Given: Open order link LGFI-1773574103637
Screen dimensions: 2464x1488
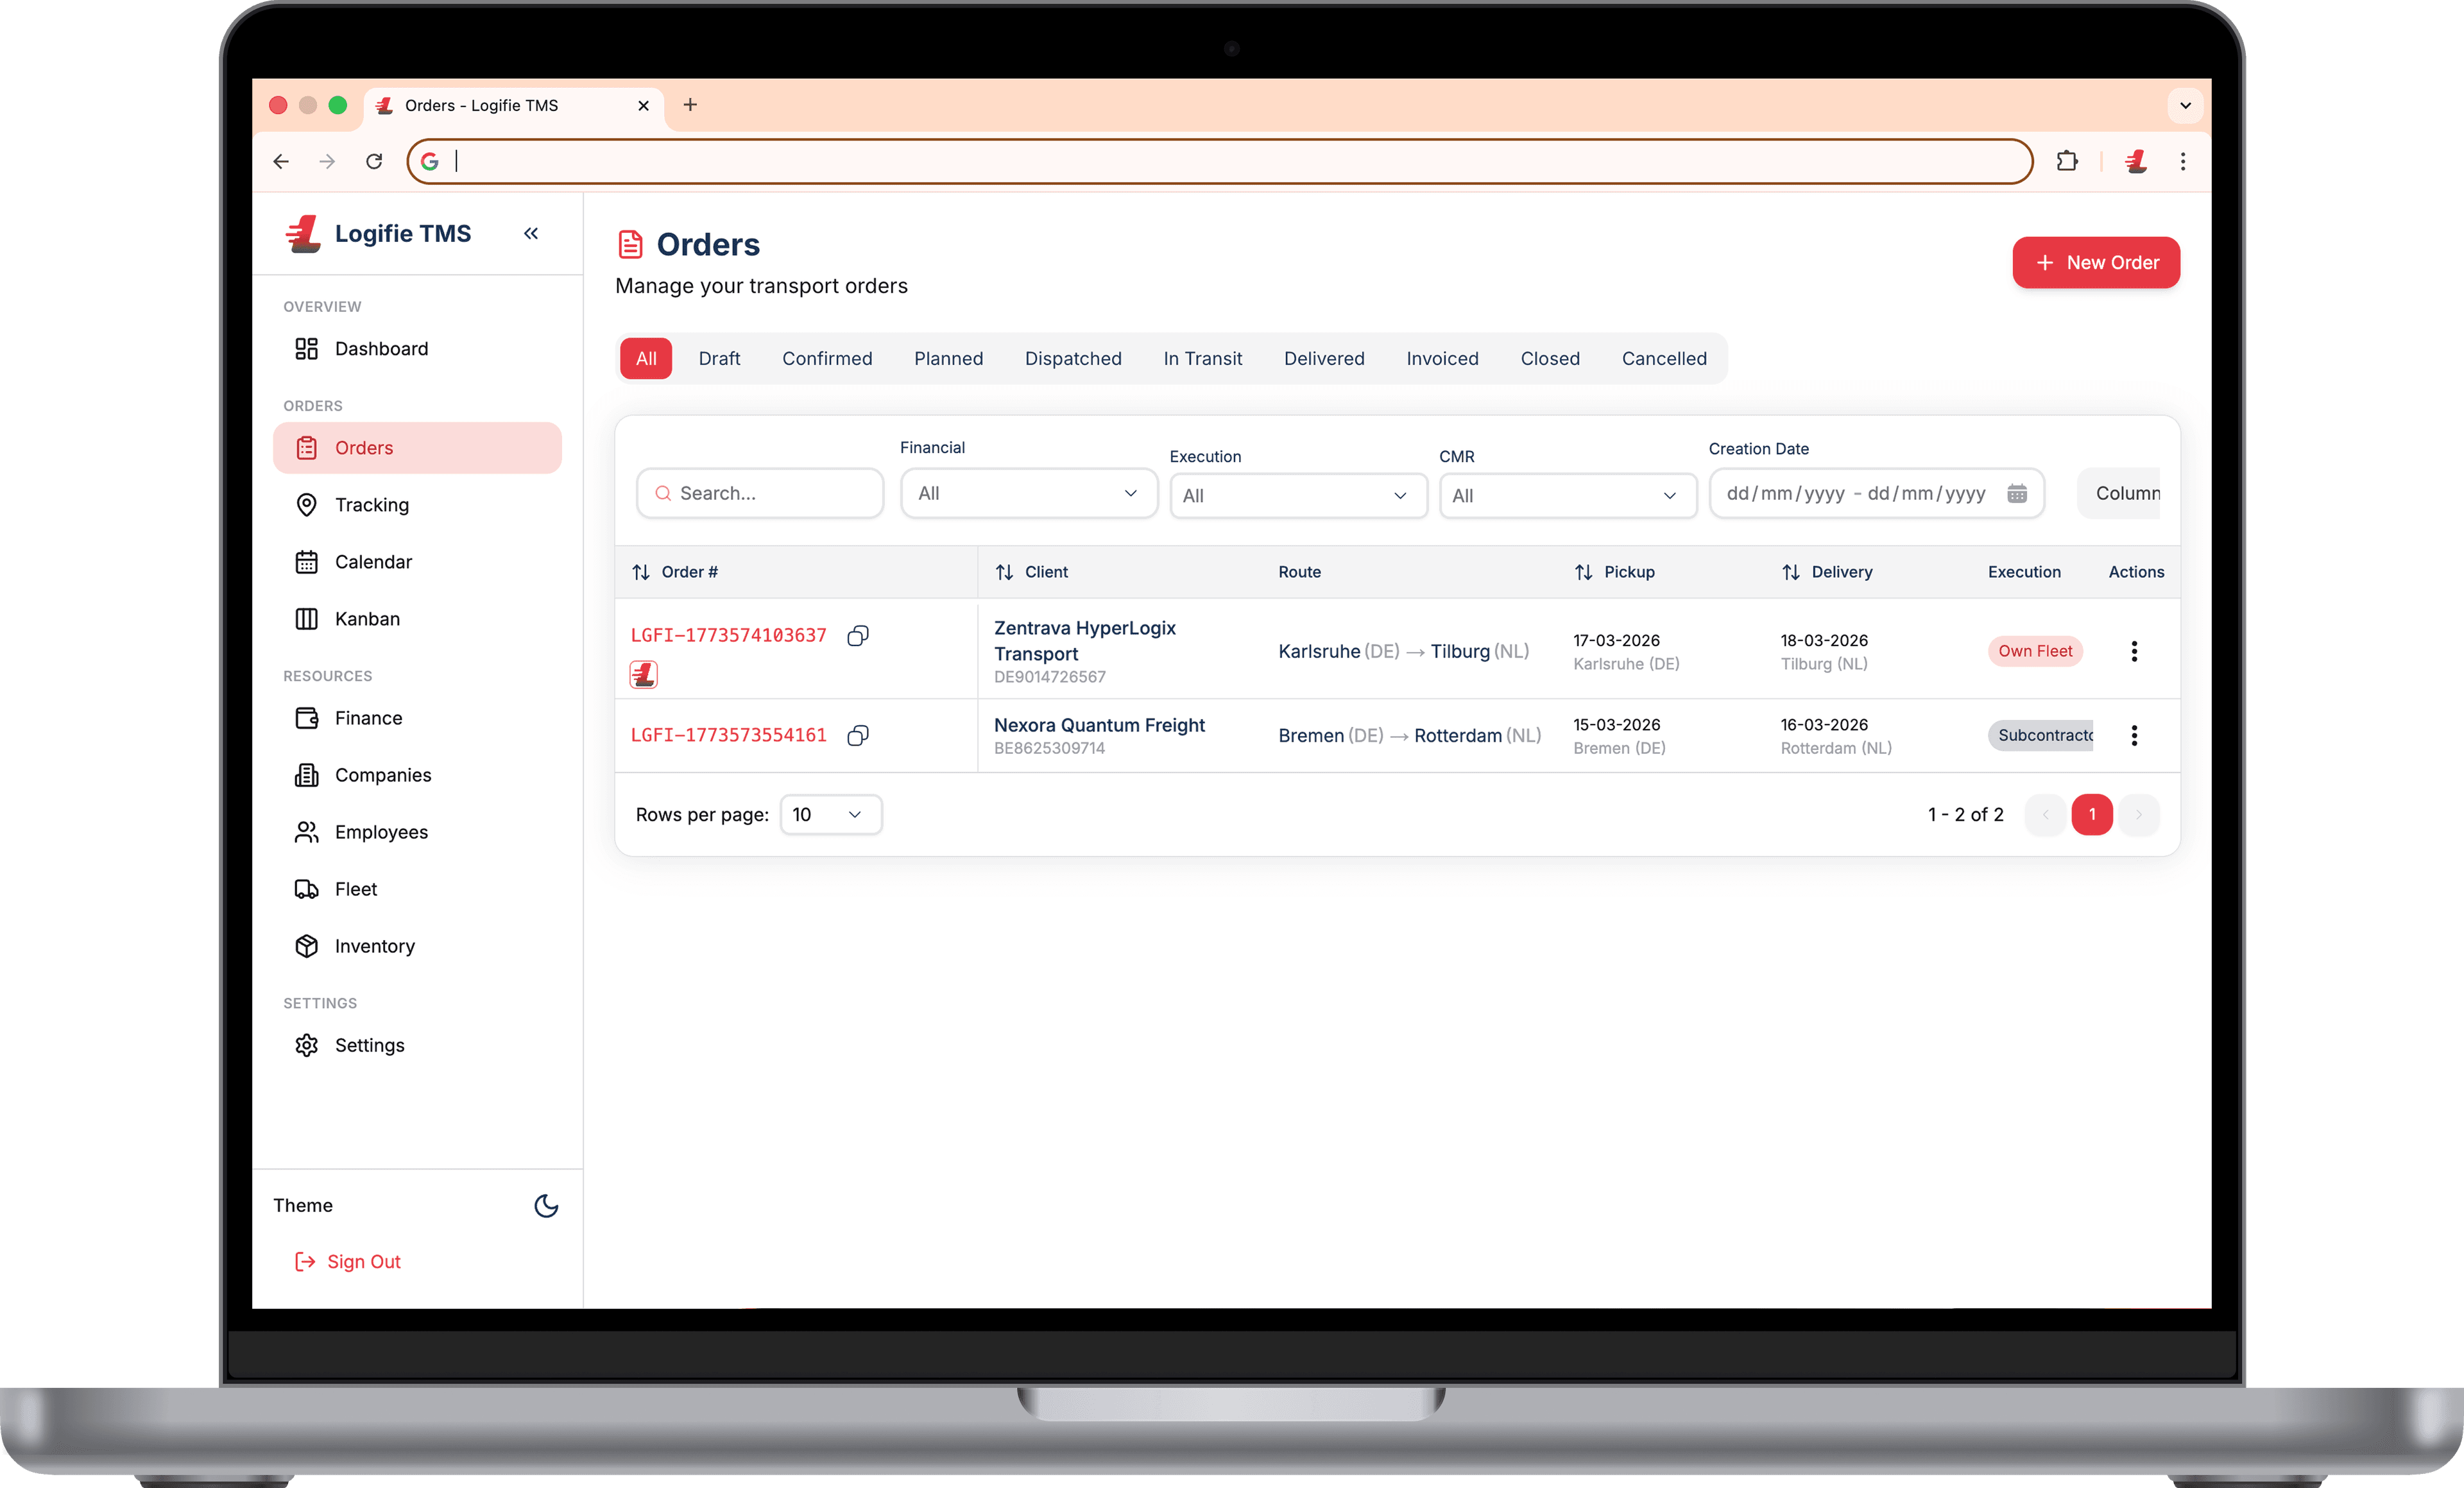Looking at the screenshot, I should pos(729,636).
